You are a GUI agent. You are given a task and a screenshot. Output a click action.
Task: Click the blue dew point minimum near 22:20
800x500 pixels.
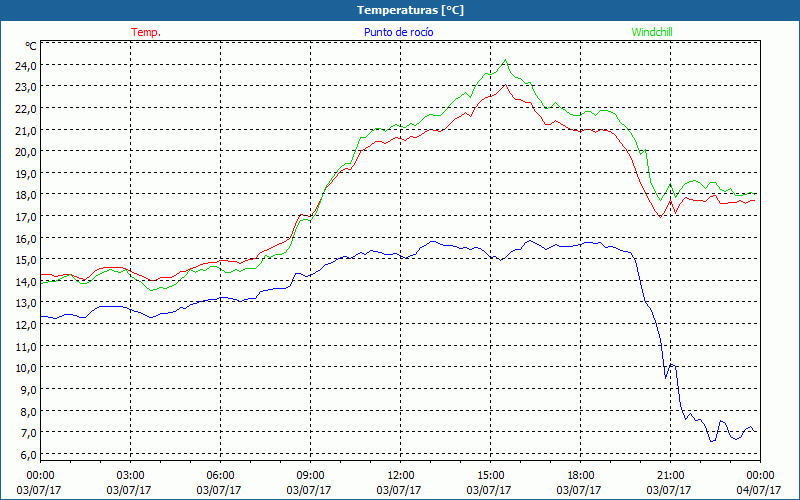click(712, 441)
